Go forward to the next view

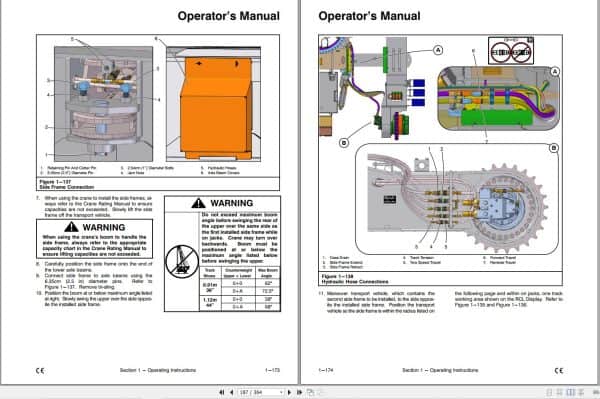(x=321, y=392)
